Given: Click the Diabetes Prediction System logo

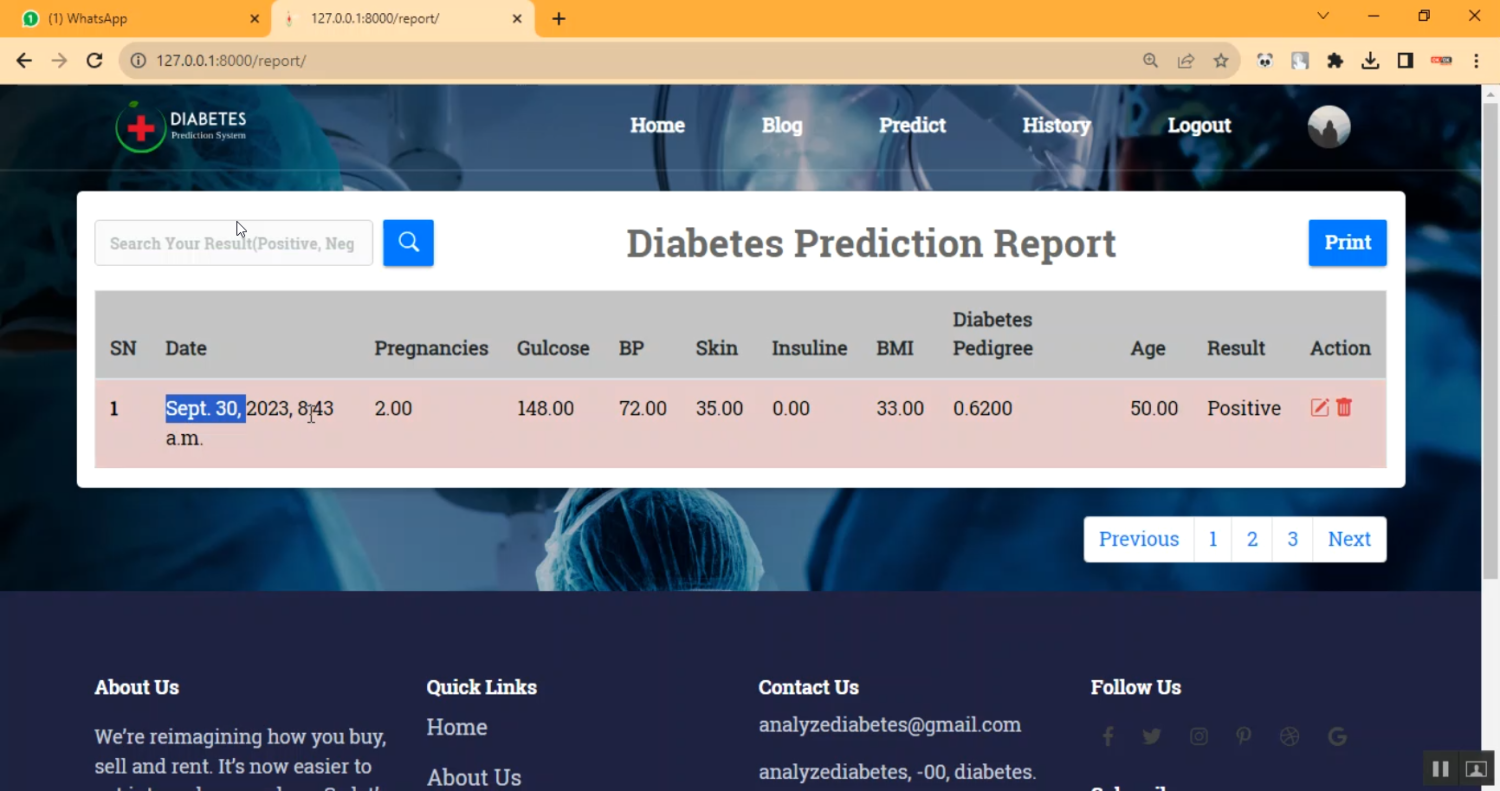Looking at the screenshot, I should (180, 126).
